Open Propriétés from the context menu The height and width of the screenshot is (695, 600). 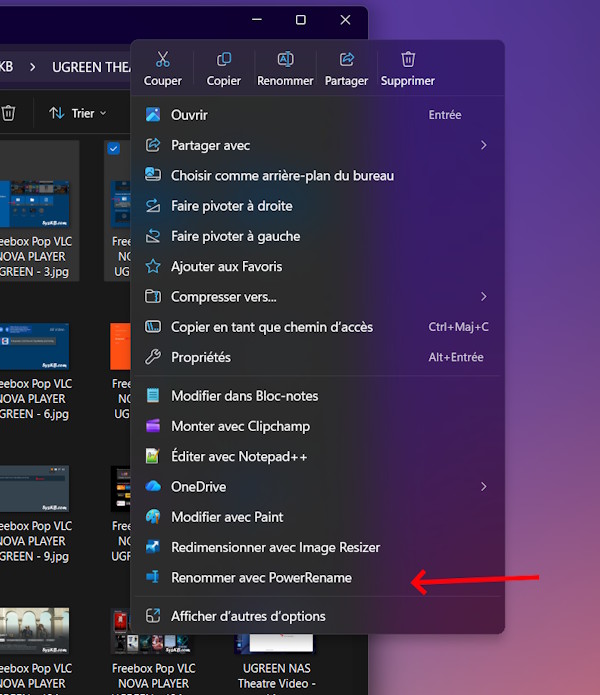201,357
